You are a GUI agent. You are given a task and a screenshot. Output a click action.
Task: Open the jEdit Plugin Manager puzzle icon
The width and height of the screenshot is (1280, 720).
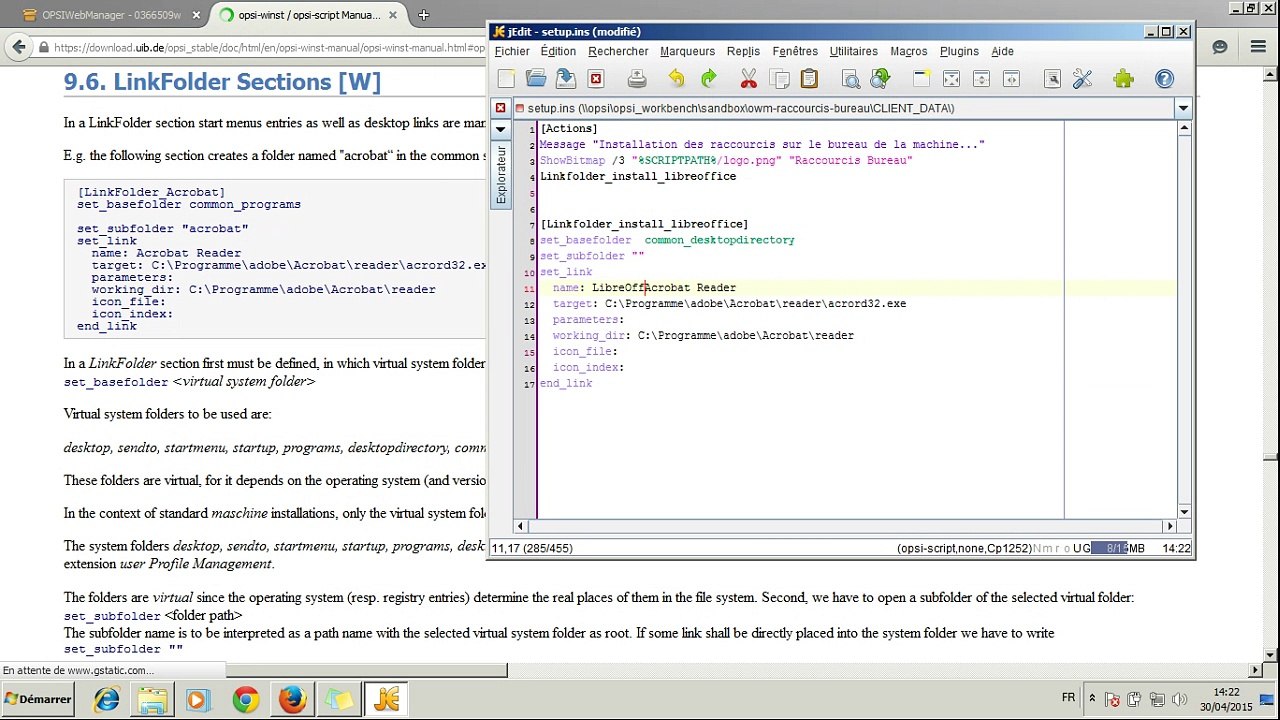1123,79
